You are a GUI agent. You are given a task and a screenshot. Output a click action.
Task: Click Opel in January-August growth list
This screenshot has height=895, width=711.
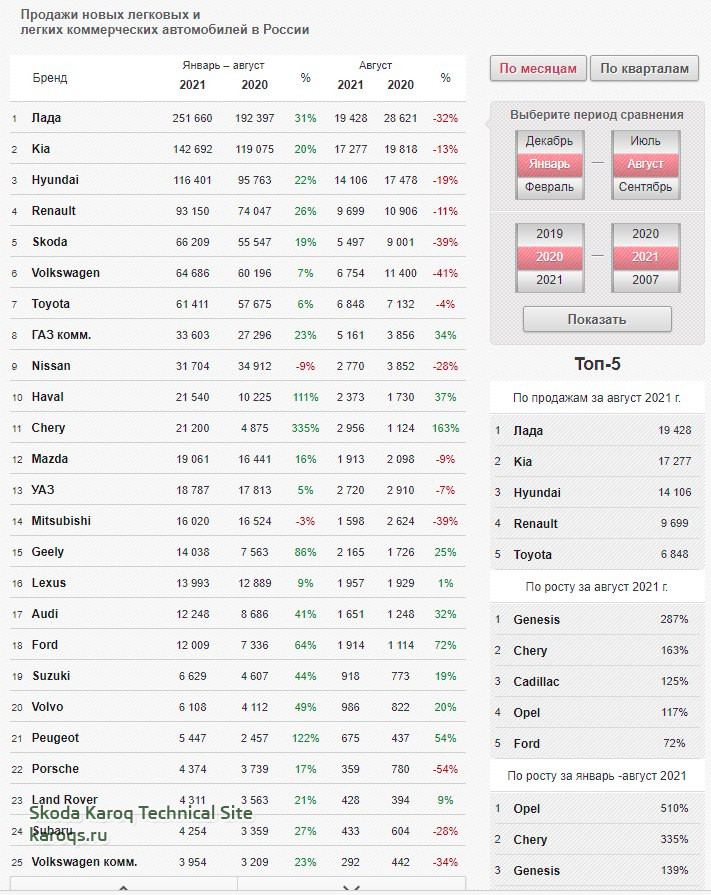coord(596,808)
